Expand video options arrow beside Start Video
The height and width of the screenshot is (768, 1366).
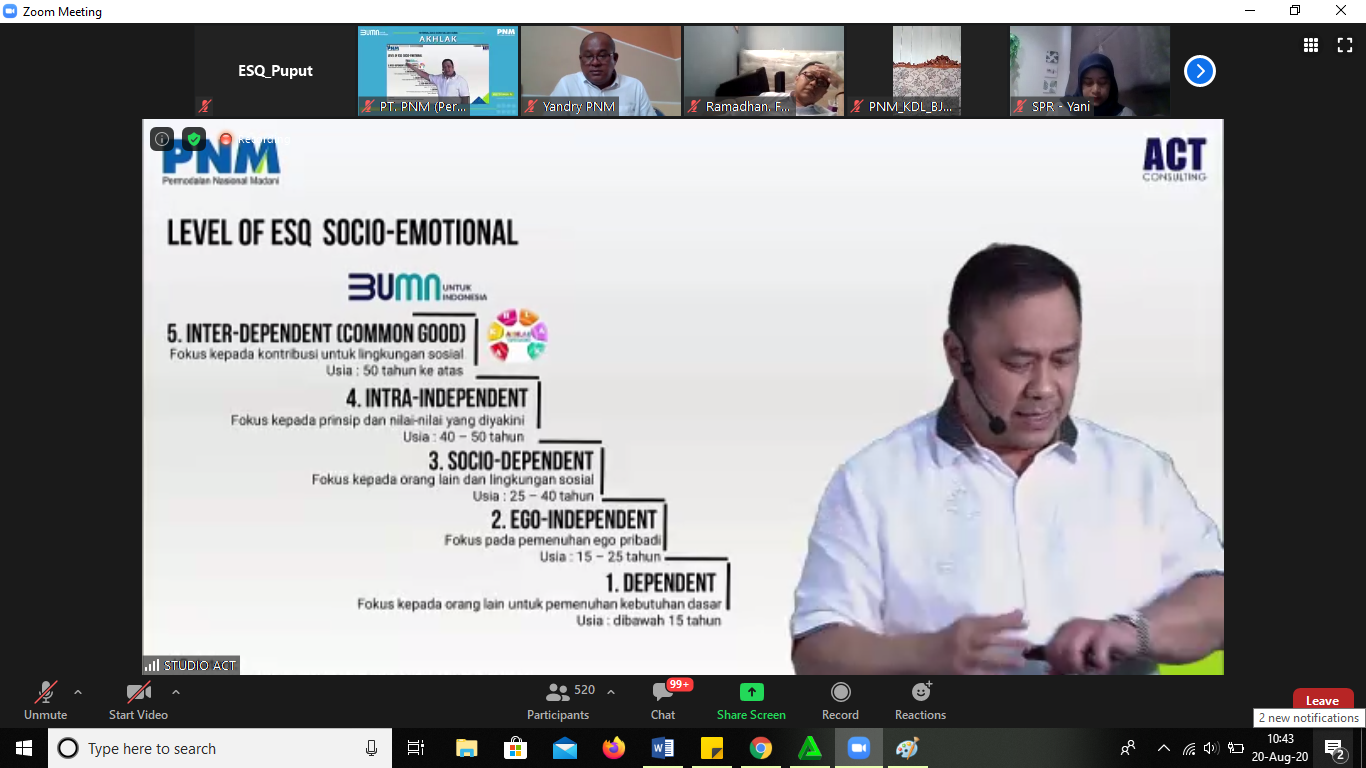click(176, 692)
